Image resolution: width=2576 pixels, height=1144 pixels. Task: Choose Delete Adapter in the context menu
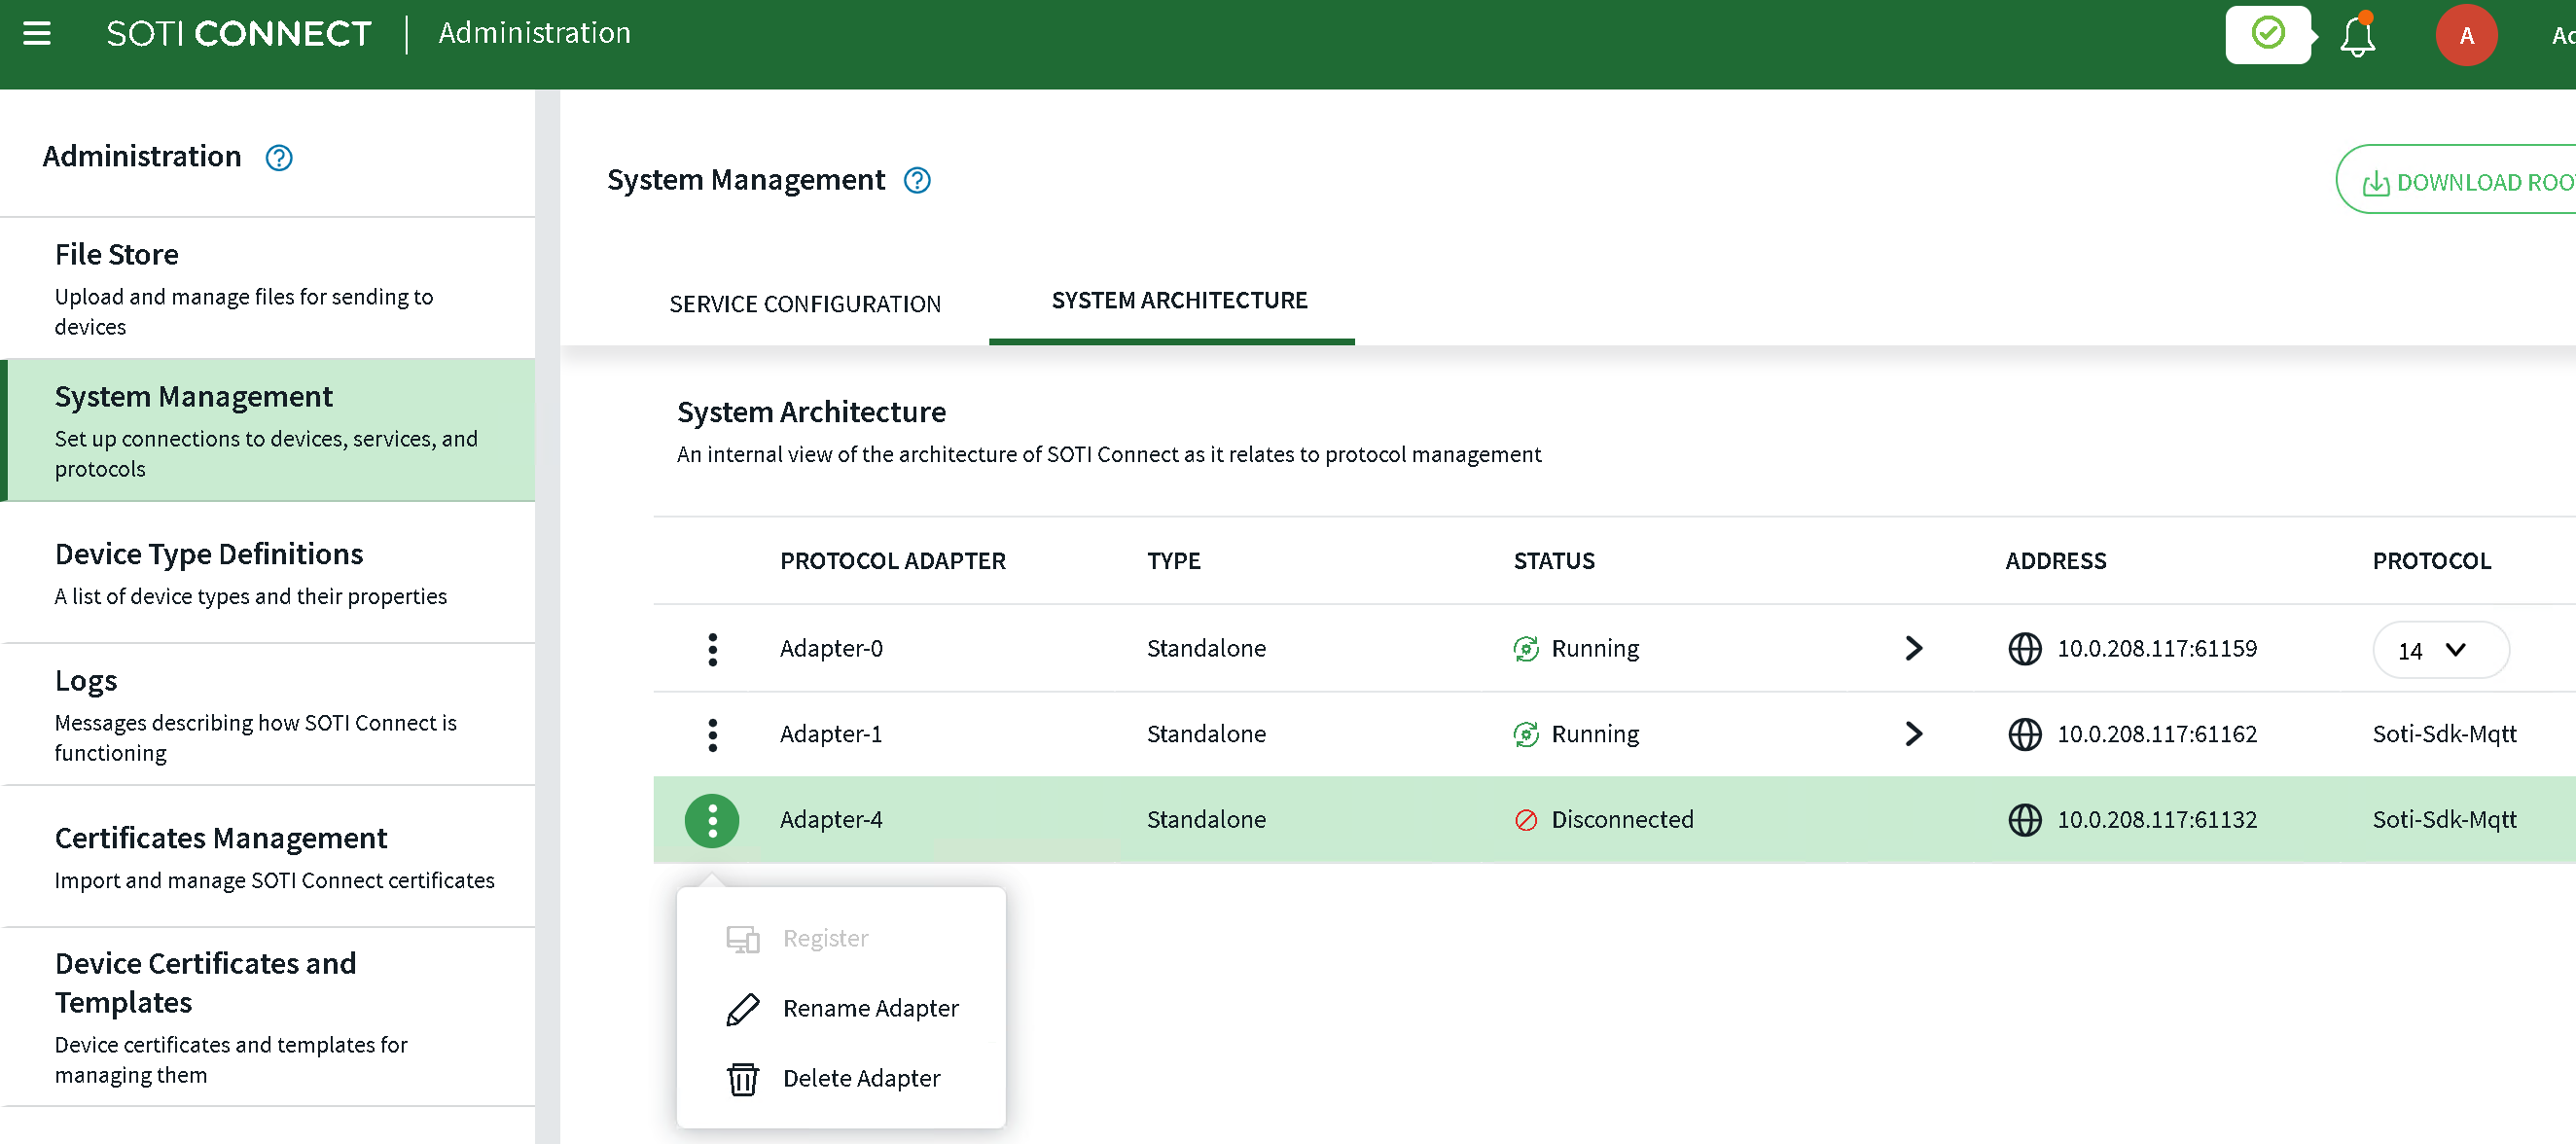(841, 1079)
